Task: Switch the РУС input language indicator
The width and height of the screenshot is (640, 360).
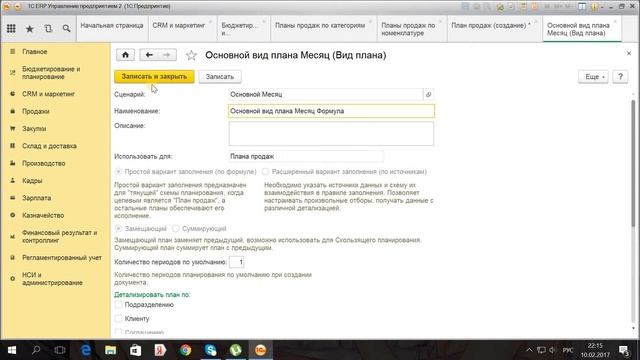Action: point(568,350)
